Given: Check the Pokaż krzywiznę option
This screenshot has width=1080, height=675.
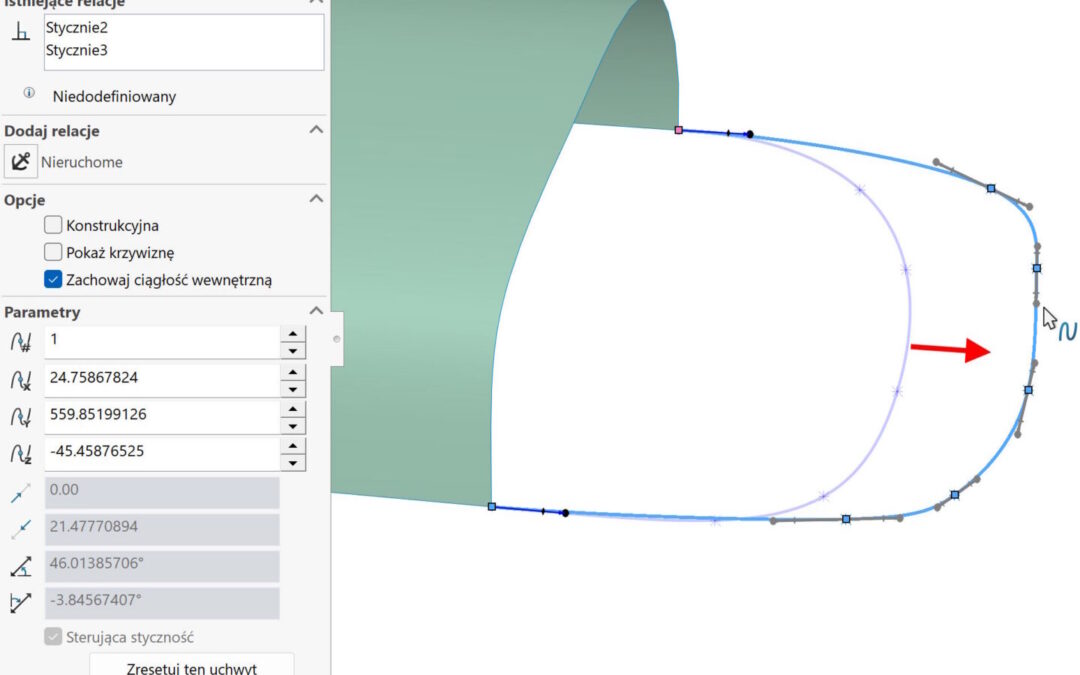Looking at the screenshot, I should pyautogui.click(x=54, y=253).
